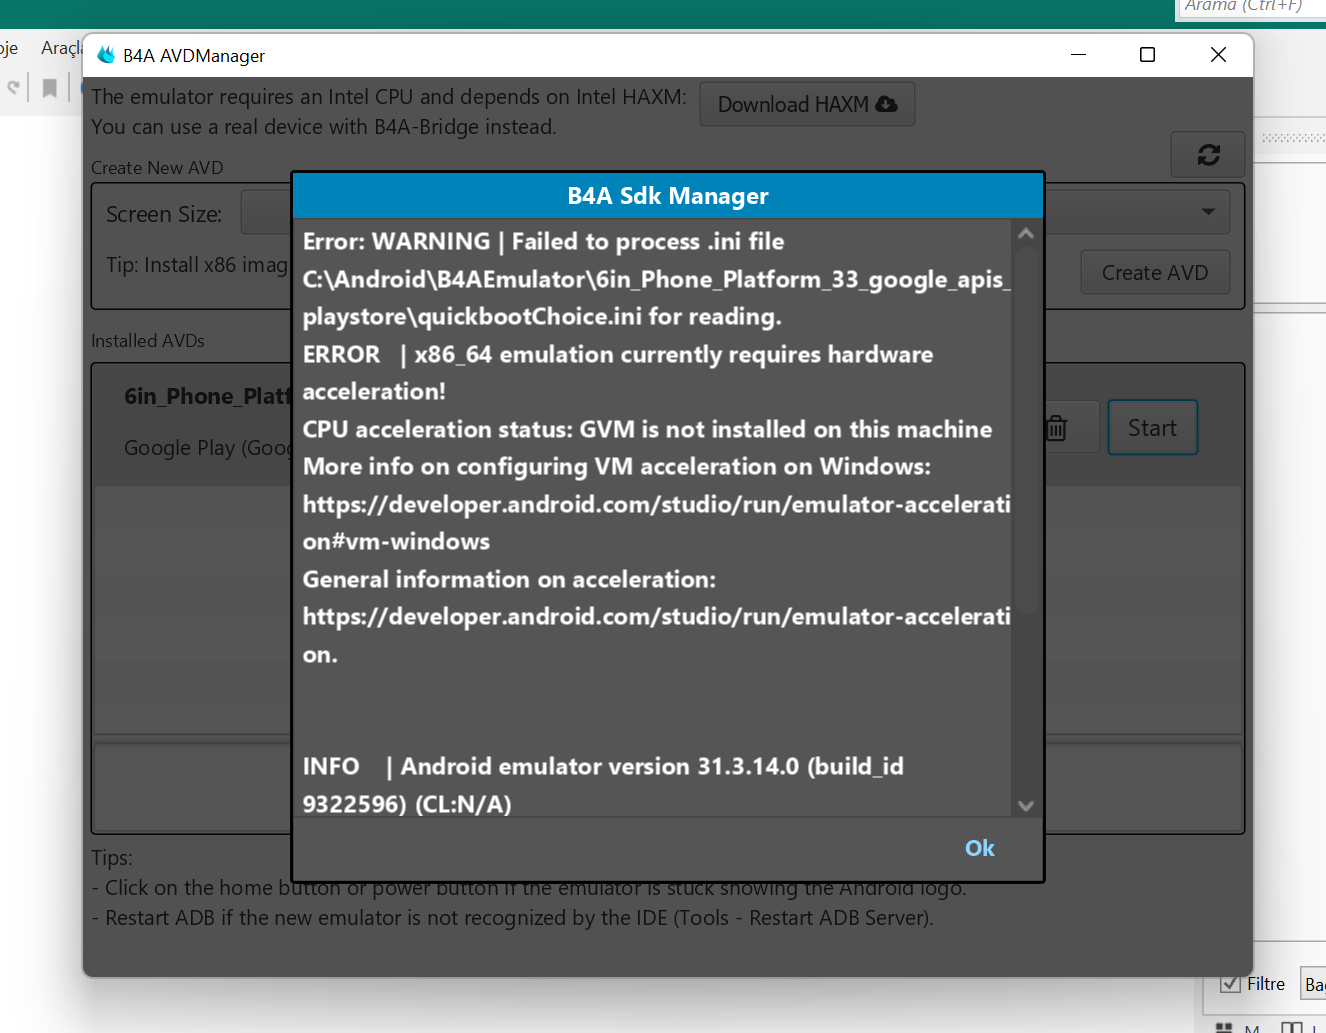Click the B4A flame logo in title bar
Screen dimensions: 1326x1033
coord(106,55)
